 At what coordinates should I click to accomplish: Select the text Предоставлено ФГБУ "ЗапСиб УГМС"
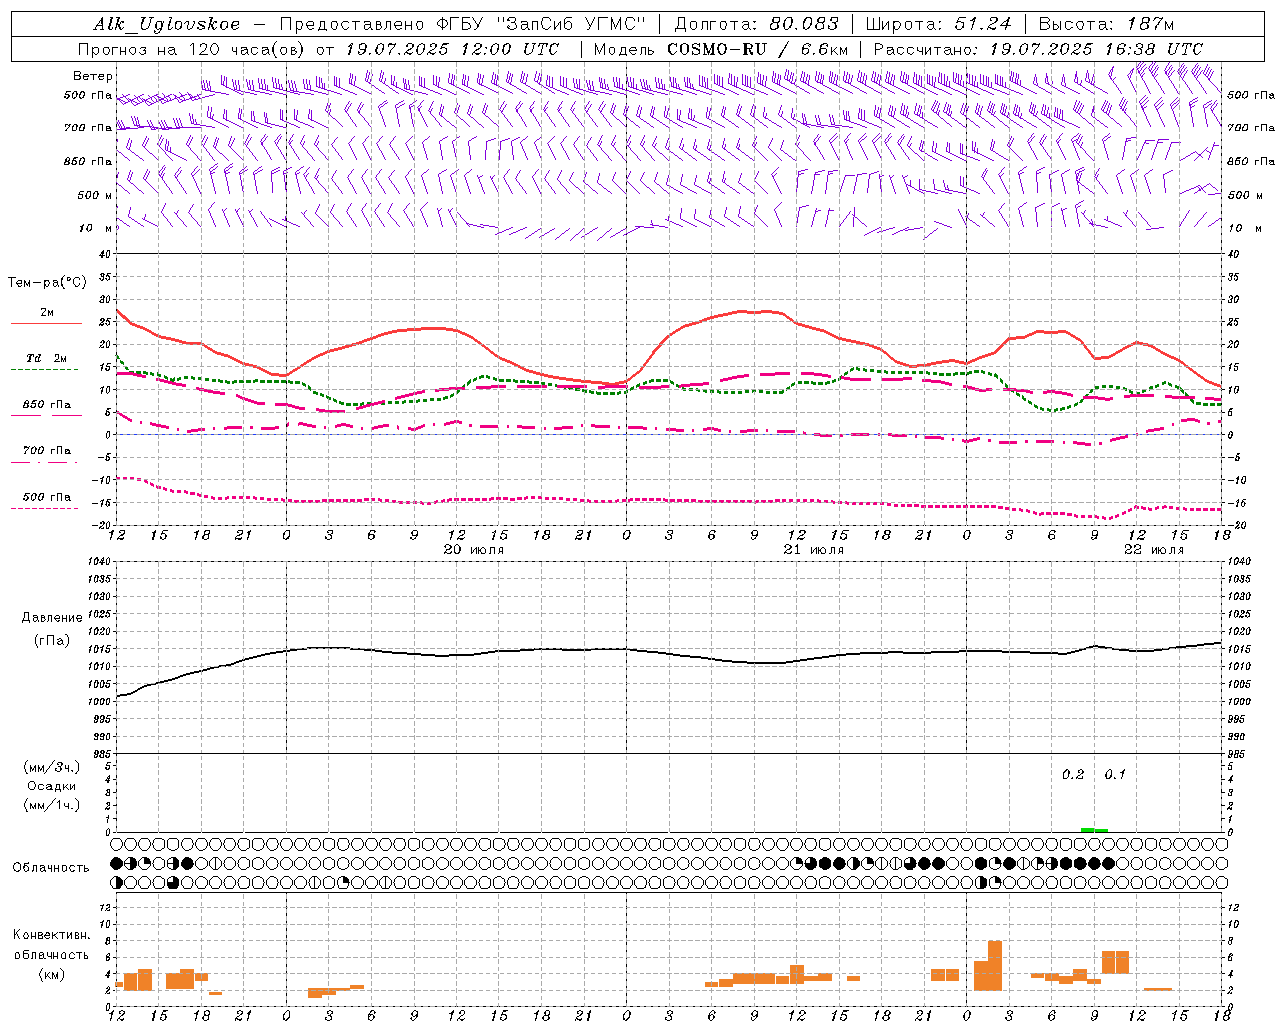pos(463,24)
